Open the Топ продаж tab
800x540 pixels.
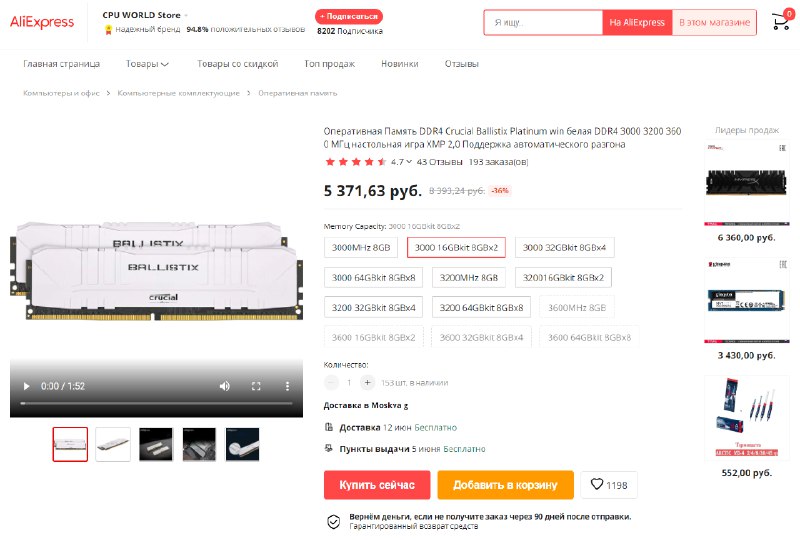point(329,64)
